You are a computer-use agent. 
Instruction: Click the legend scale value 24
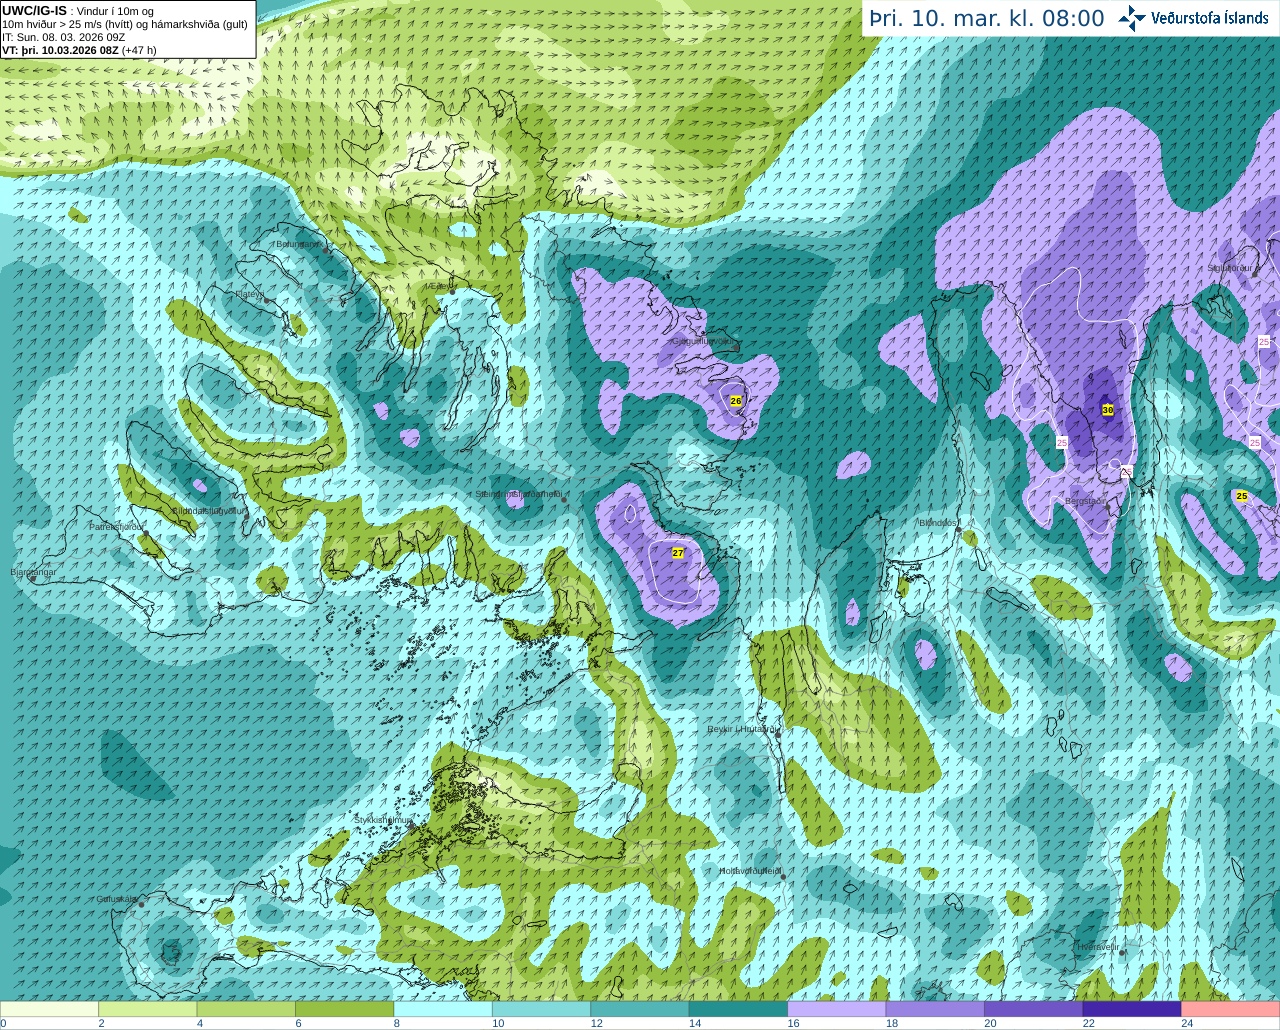click(x=1186, y=1024)
